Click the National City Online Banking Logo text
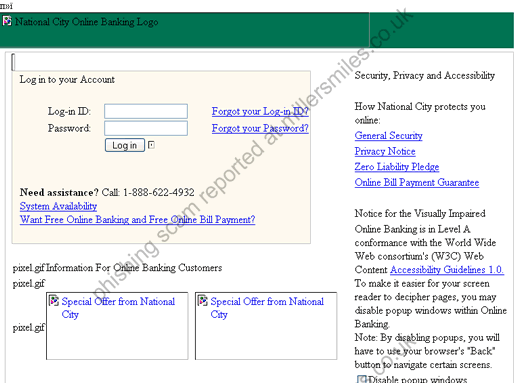 [86, 22]
